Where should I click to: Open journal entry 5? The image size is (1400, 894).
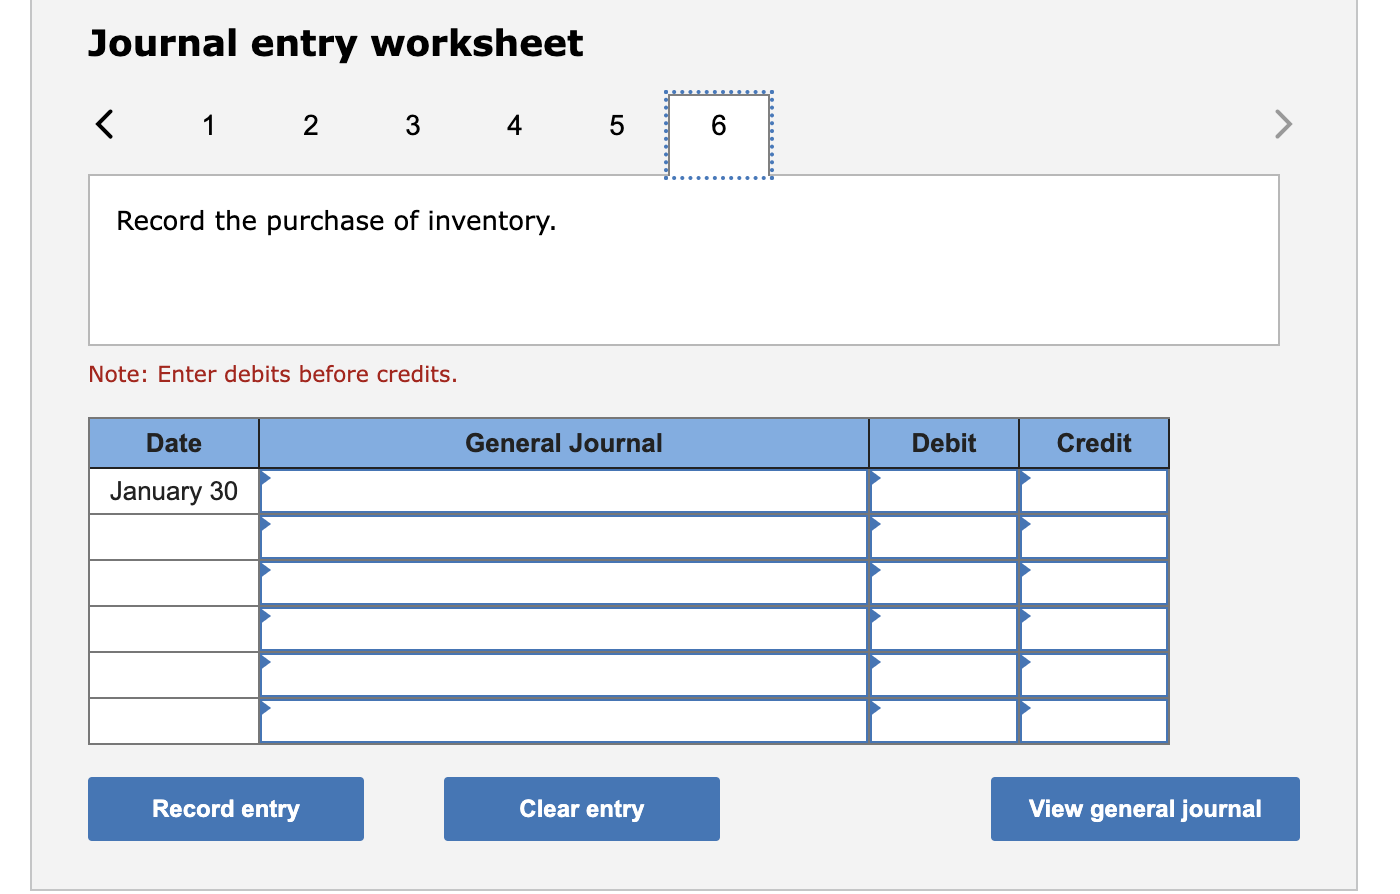[x=616, y=125]
